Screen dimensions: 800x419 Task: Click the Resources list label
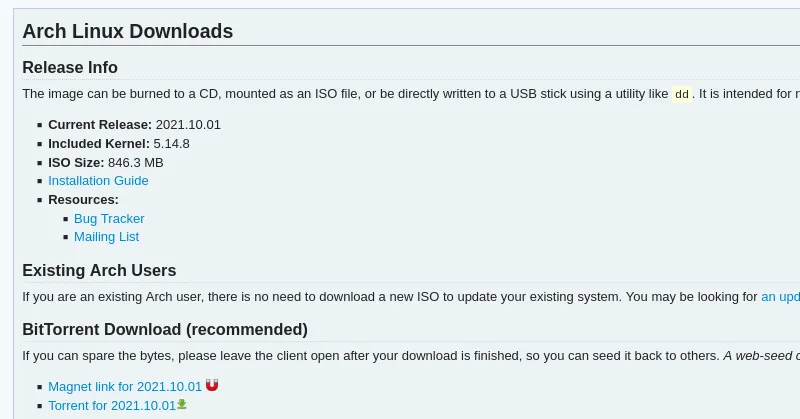83,199
